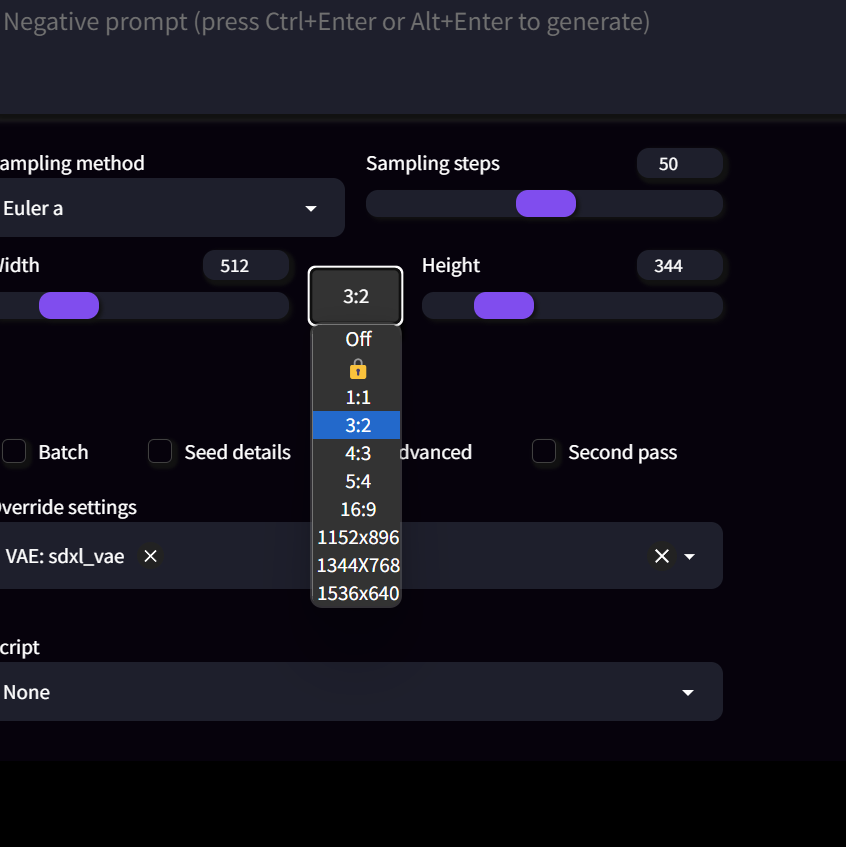846x847 pixels.
Task: Pick the 1:1 aspect ratio
Action: click(357, 396)
